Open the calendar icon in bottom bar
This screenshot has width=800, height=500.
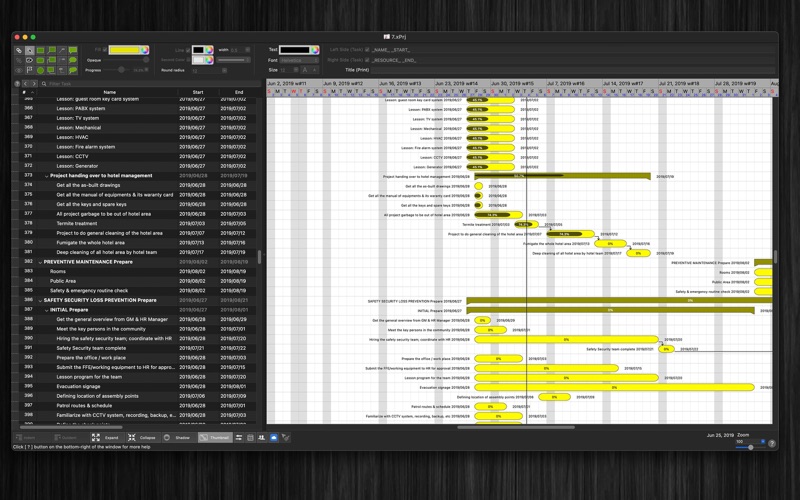[x=250, y=438]
